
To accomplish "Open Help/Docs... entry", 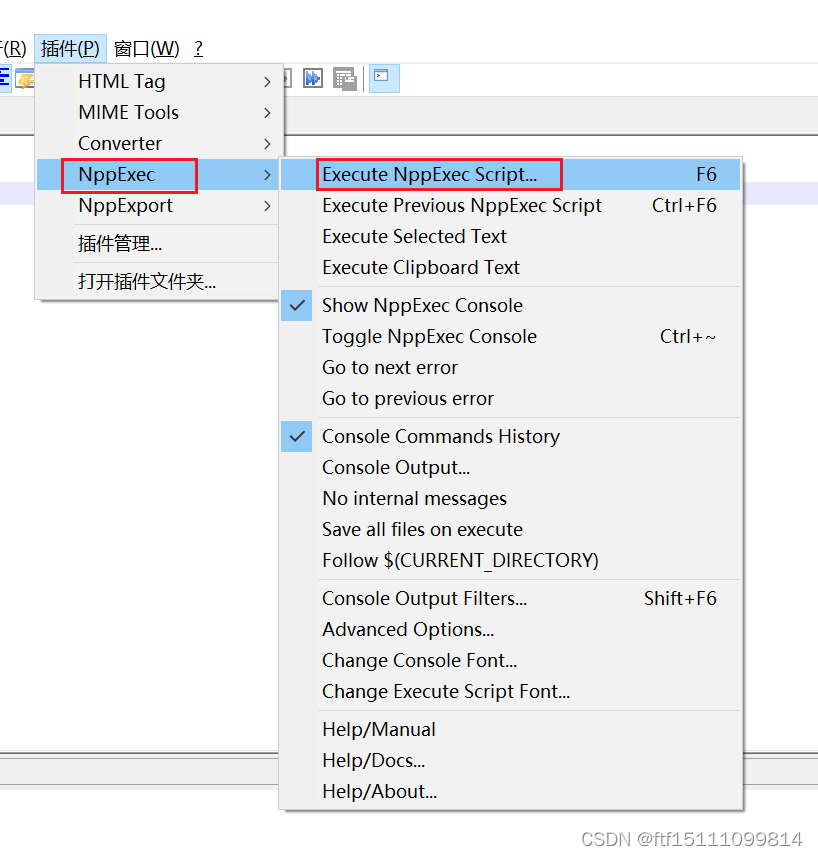I will pyautogui.click(x=510, y=761).
